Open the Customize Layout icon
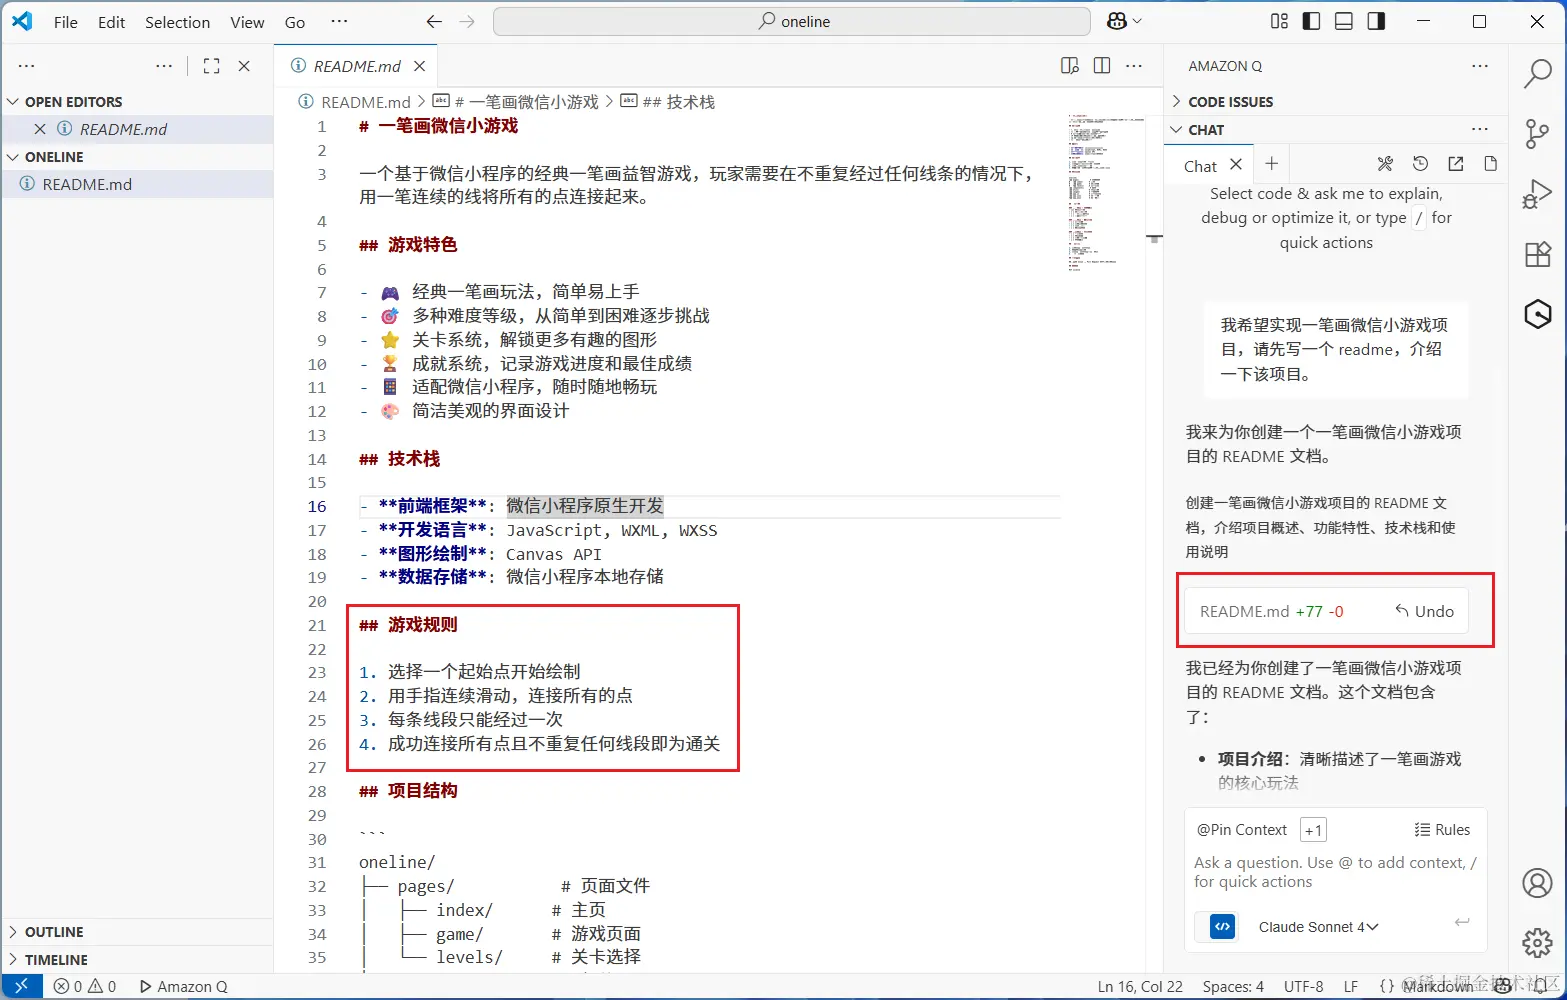Screen dimensions: 1567x1000 [x=1279, y=21]
